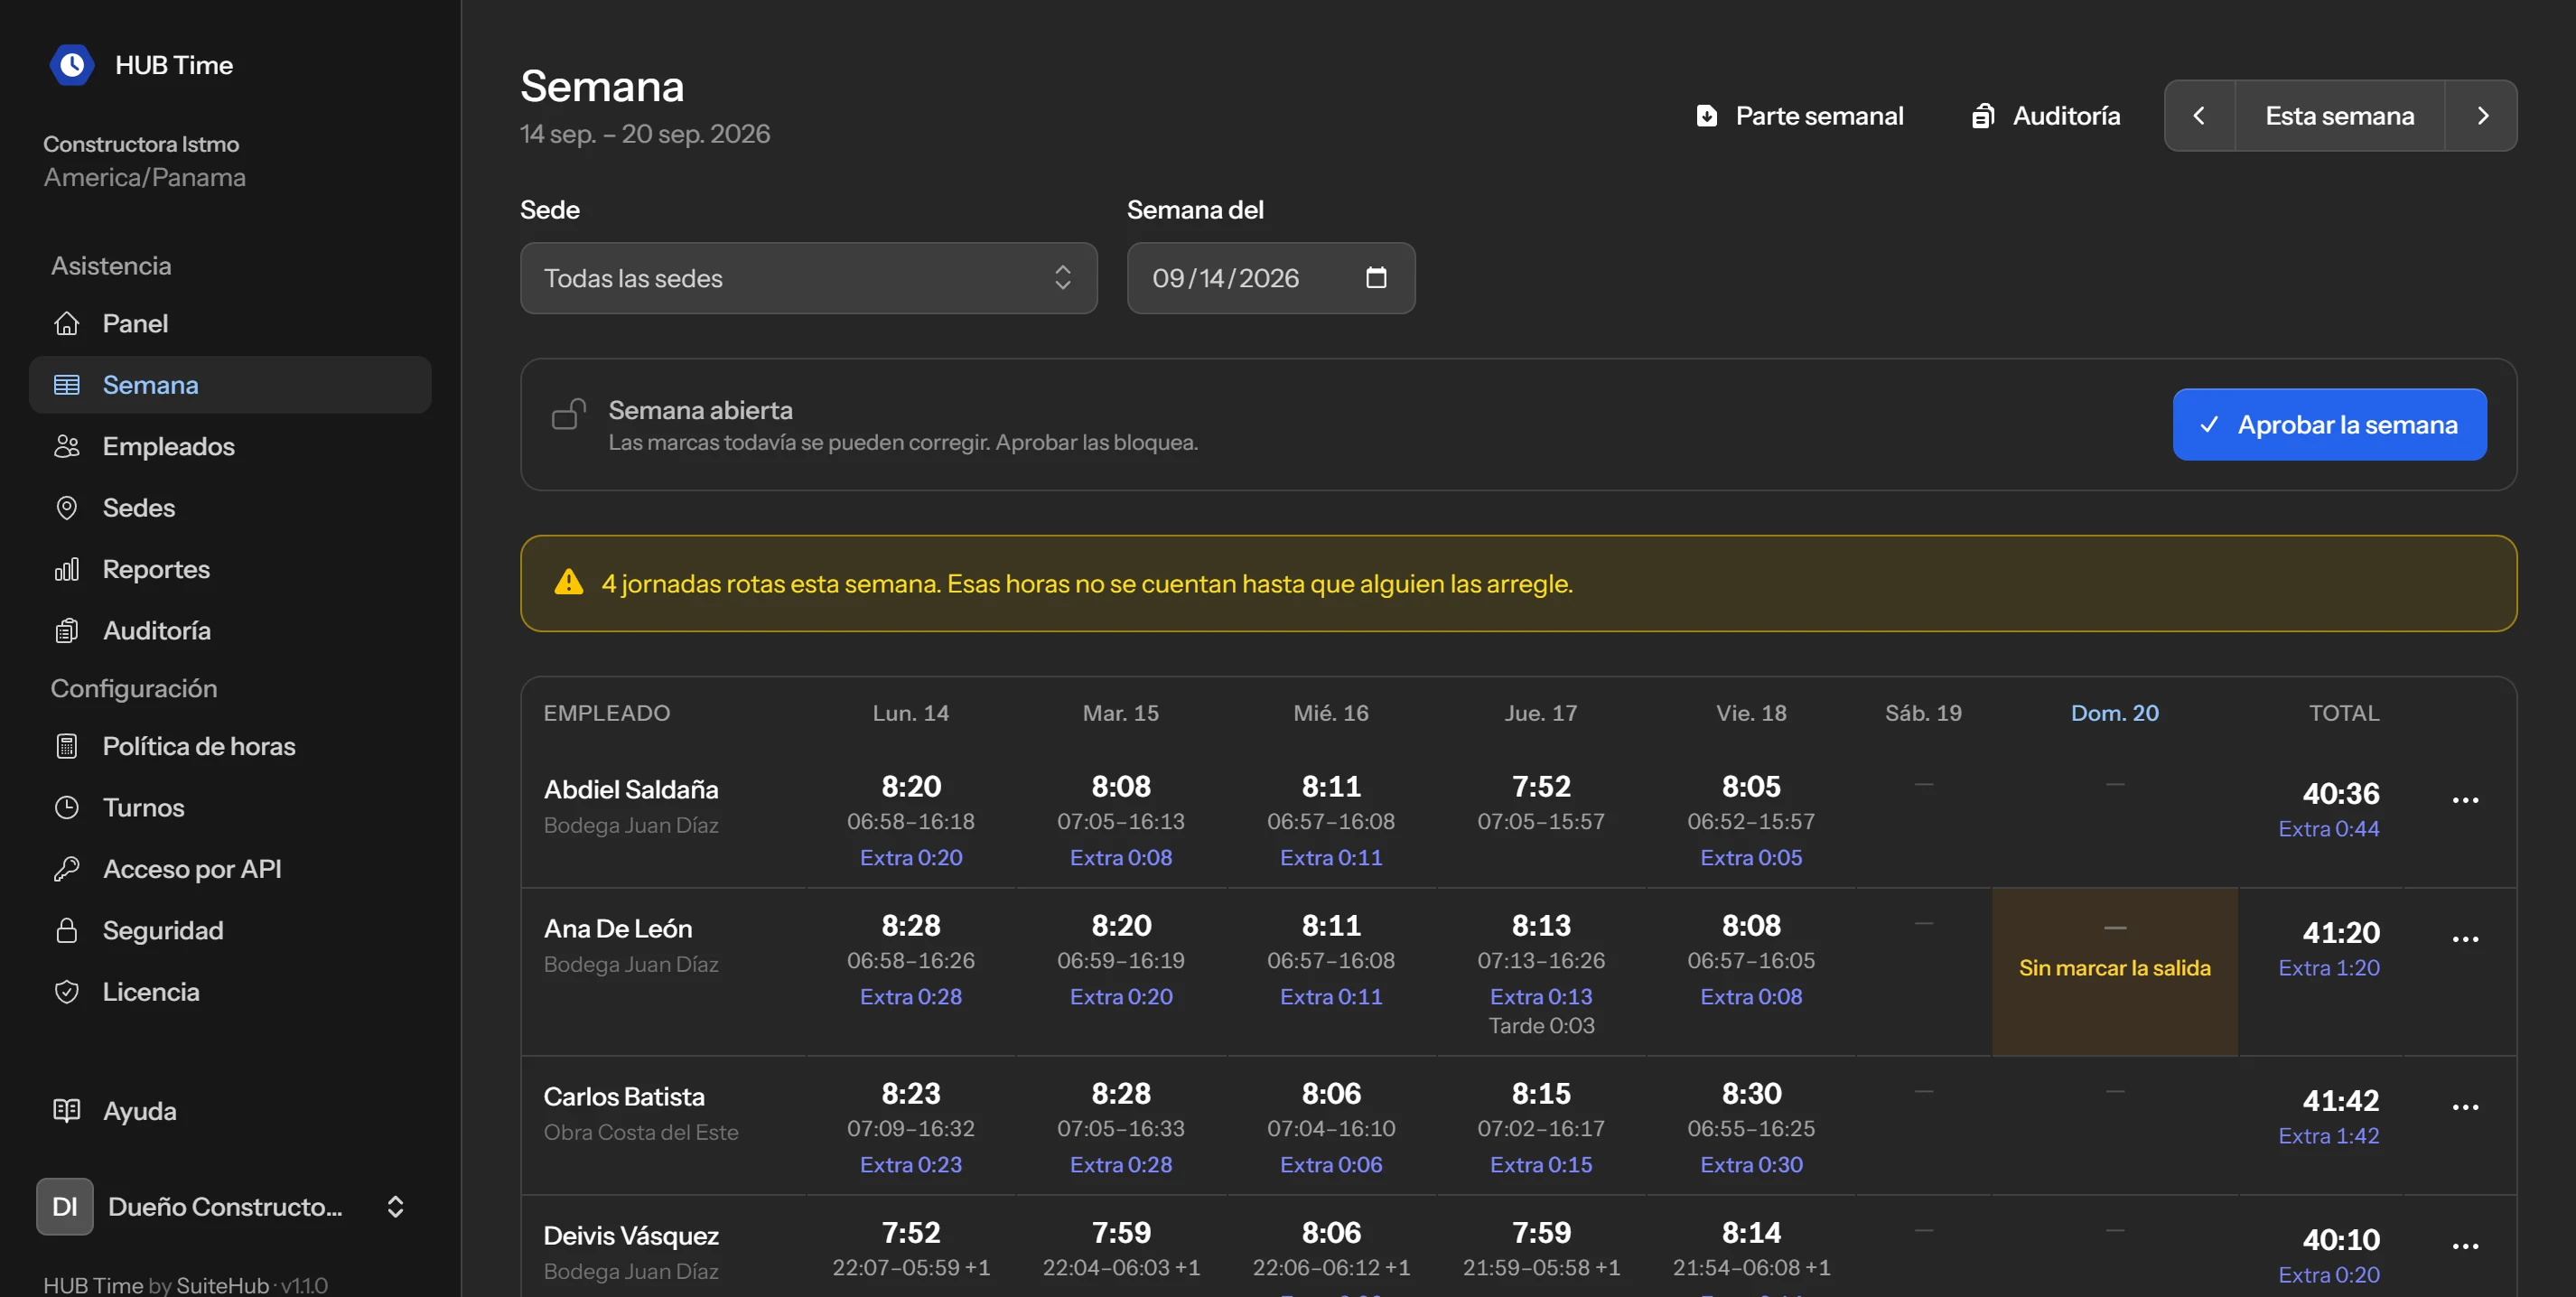This screenshot has width=2576, height=1297.
Task: Click the Esta semana button
Action: (2339, 116)
